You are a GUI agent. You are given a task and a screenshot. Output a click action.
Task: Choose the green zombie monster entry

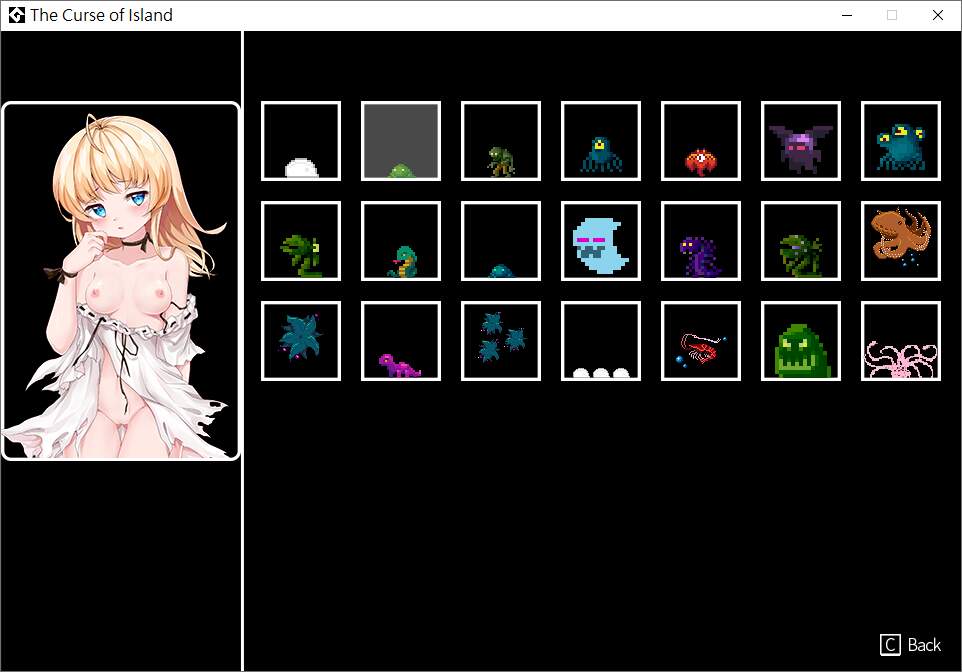click(501, 141)
